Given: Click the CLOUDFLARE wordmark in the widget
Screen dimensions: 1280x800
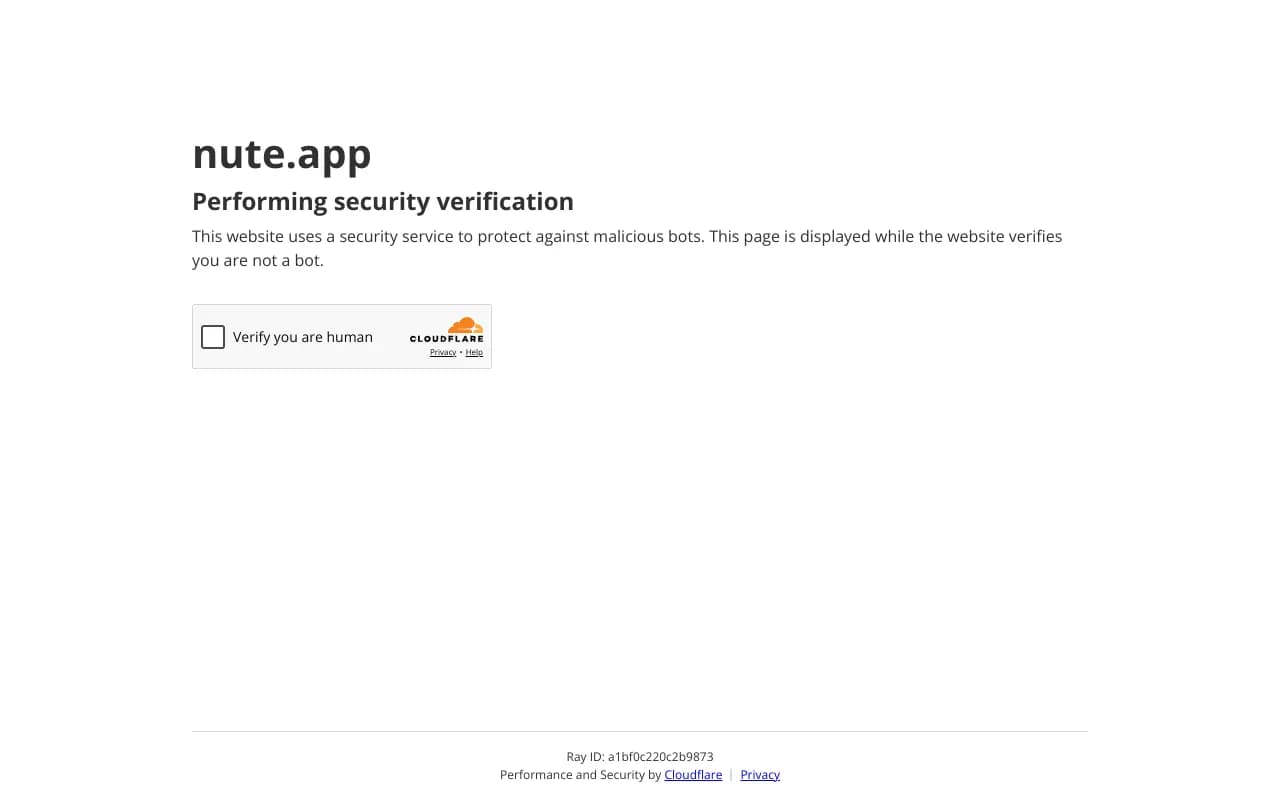Looking at the screenshot, I should [446, 339].
